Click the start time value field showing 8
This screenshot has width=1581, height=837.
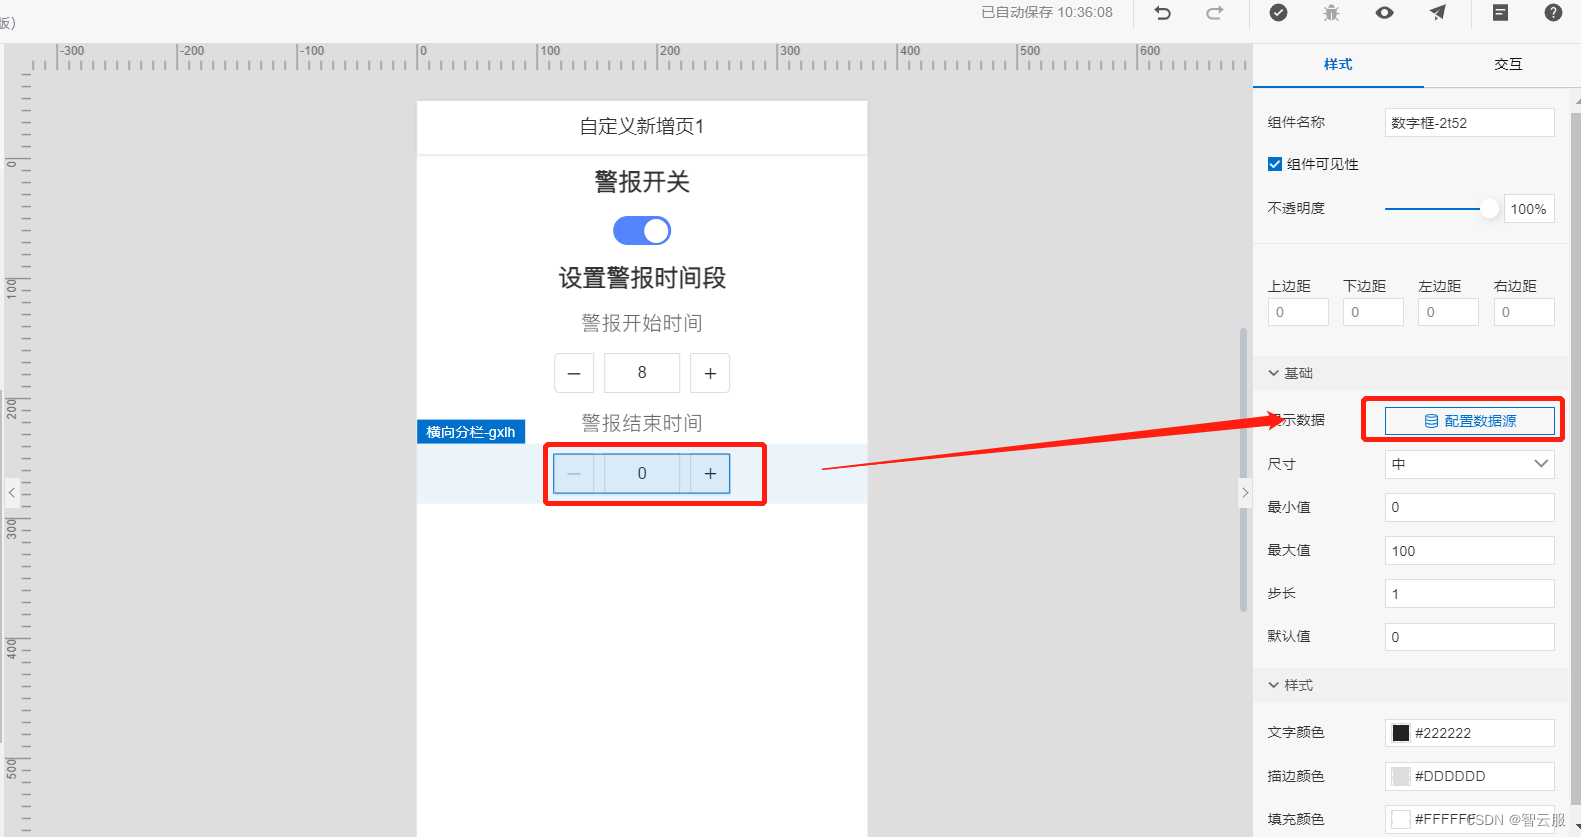tap(642, 373)
